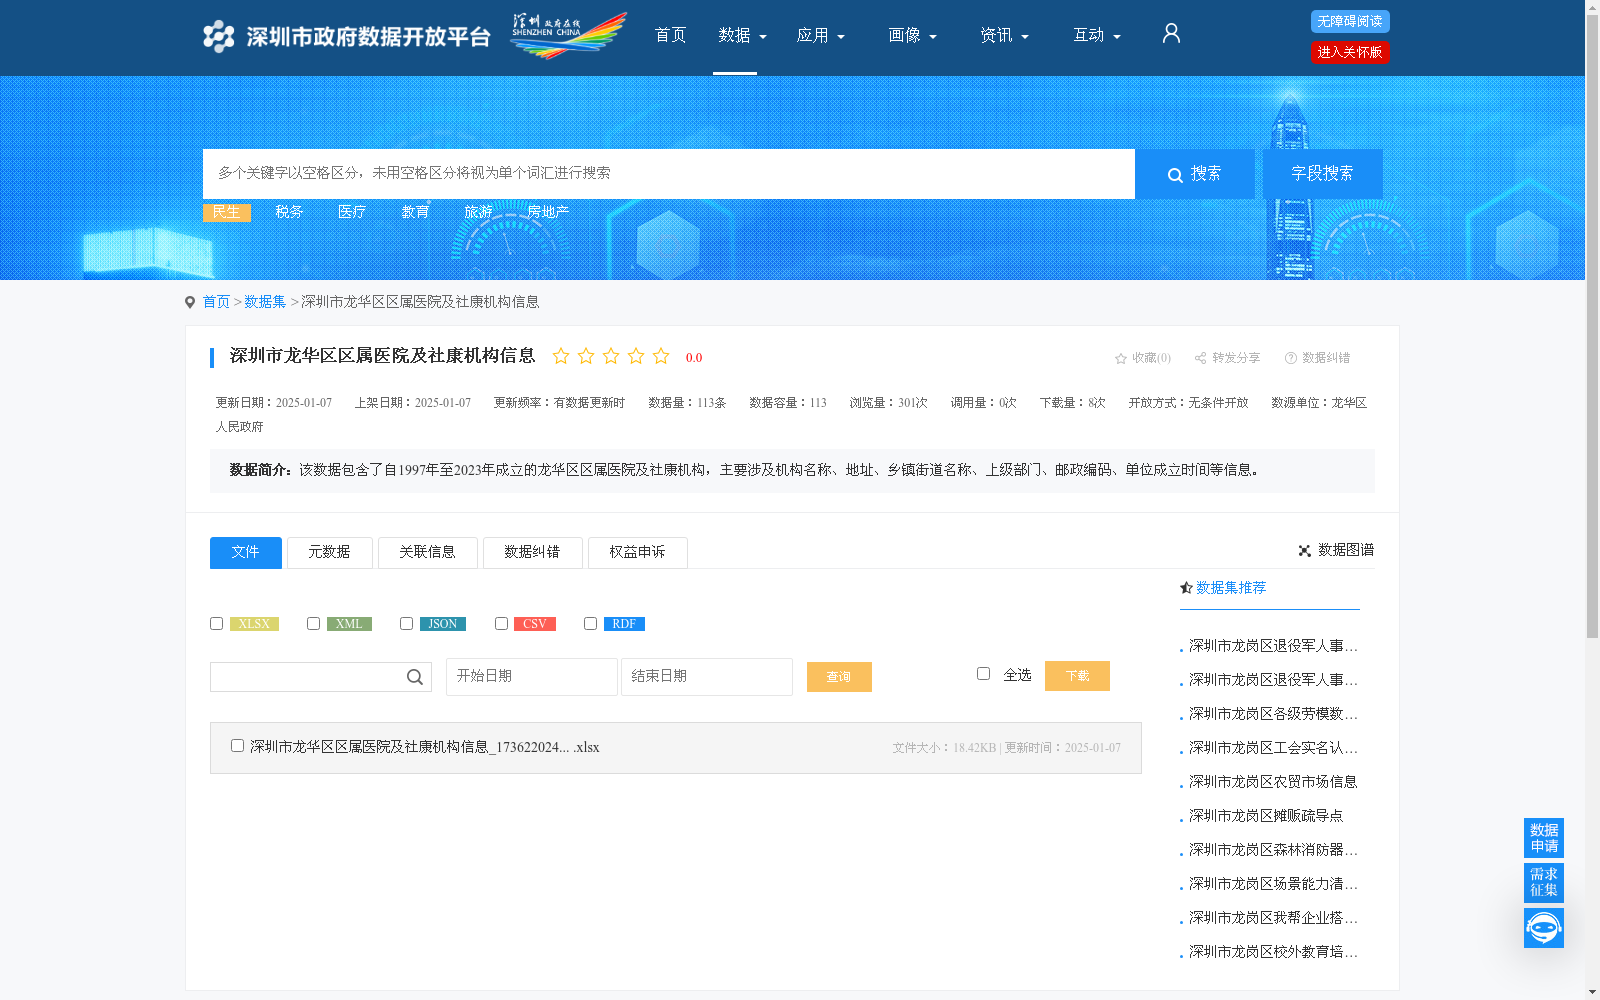Viewport: 1600px width, 1000px height.
Task: Check the CSV format checkbox
Action: [x=501, y=623]
